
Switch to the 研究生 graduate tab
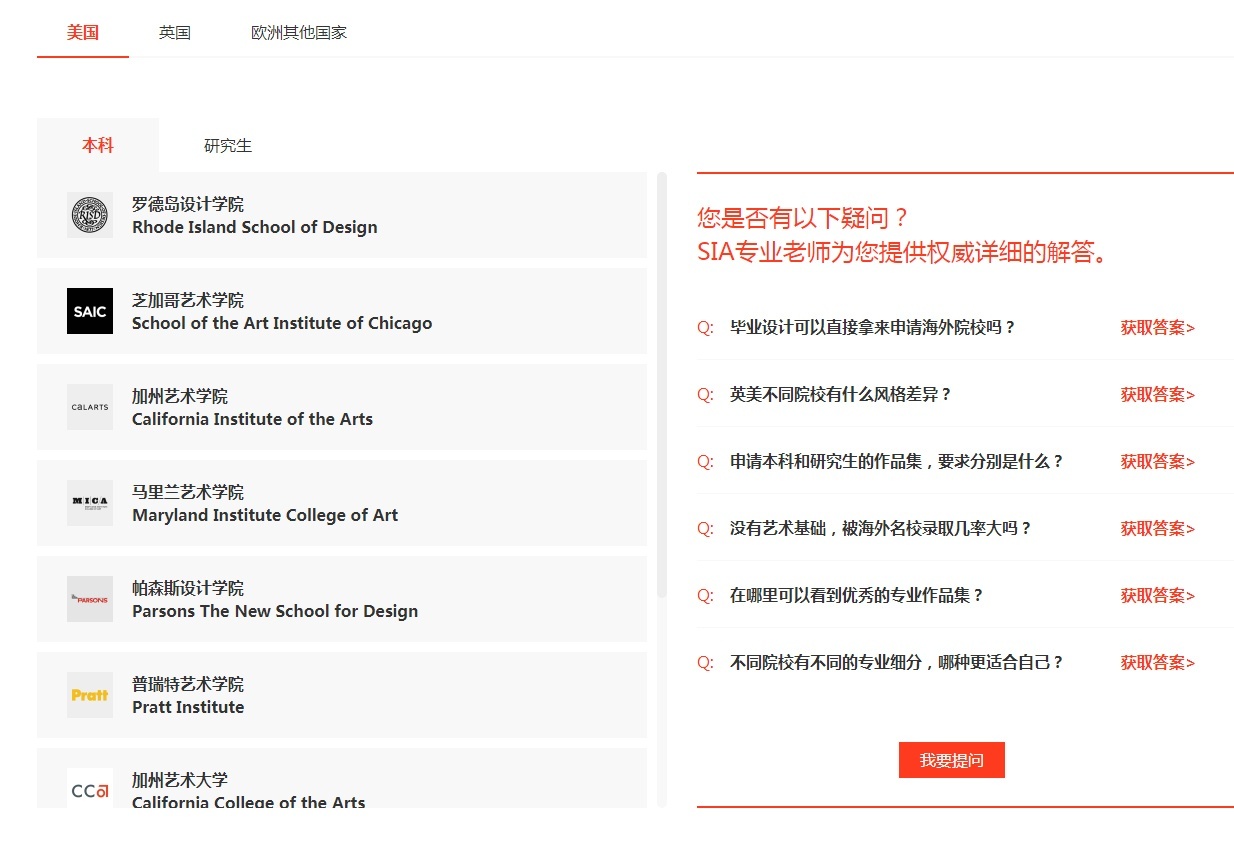tap(228, 146)
